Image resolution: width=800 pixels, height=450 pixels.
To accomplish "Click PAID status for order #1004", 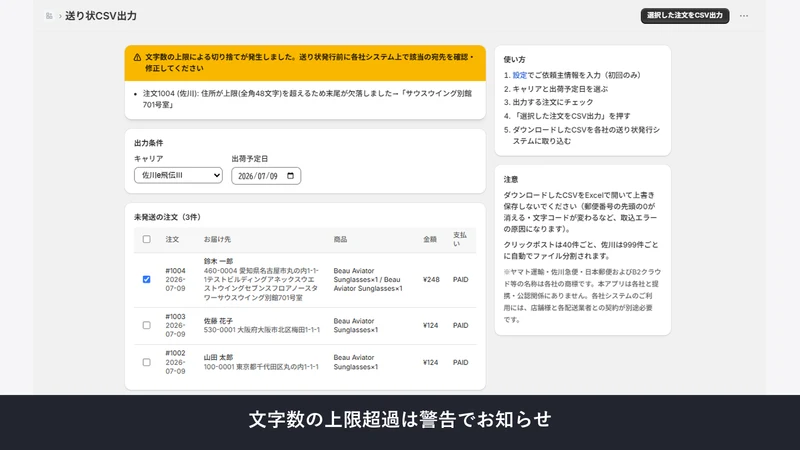I will tap(460, 280).
